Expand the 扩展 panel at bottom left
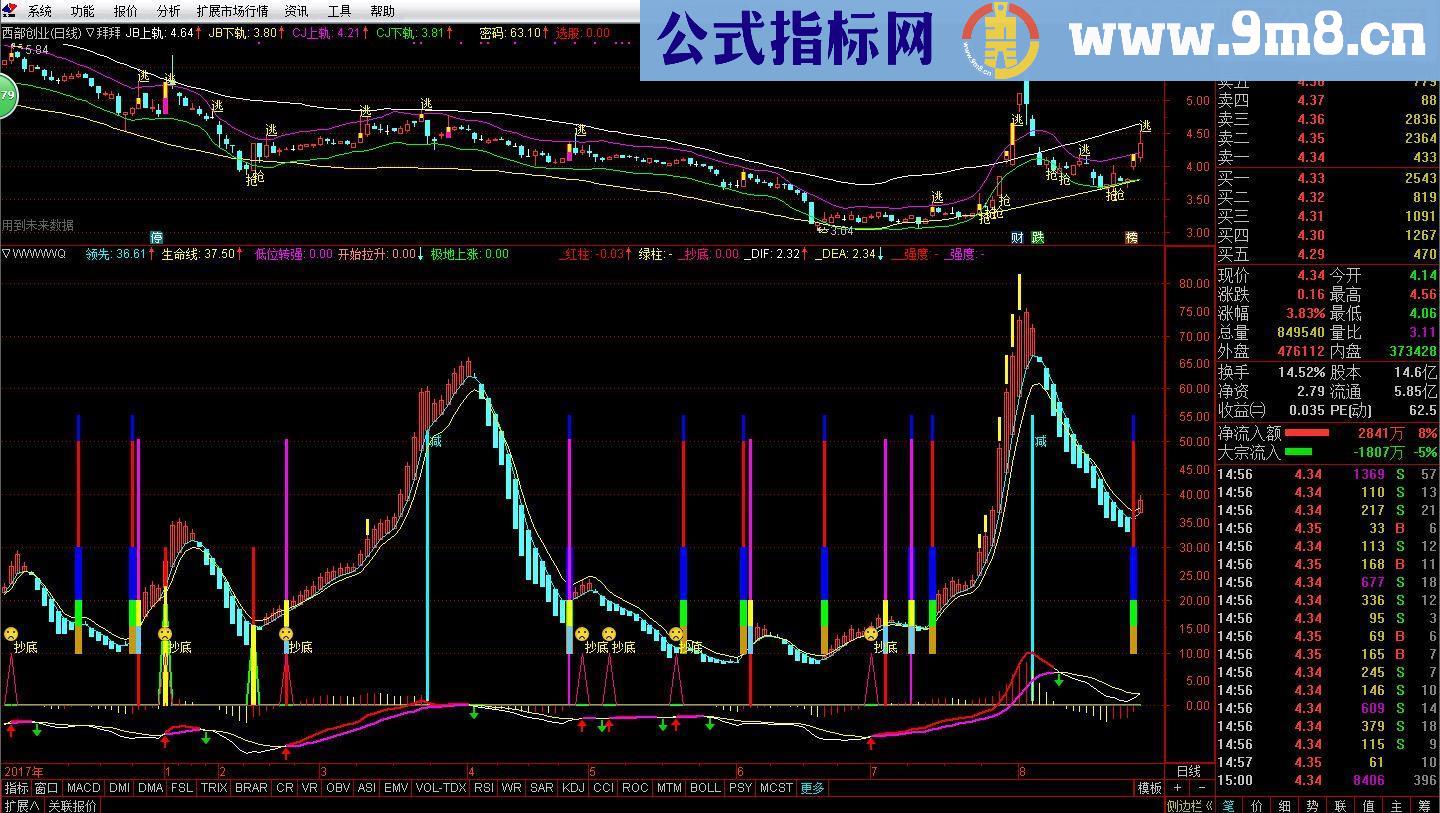The width and height of the screenshot is (1440, 813). (x=22, y=804)
